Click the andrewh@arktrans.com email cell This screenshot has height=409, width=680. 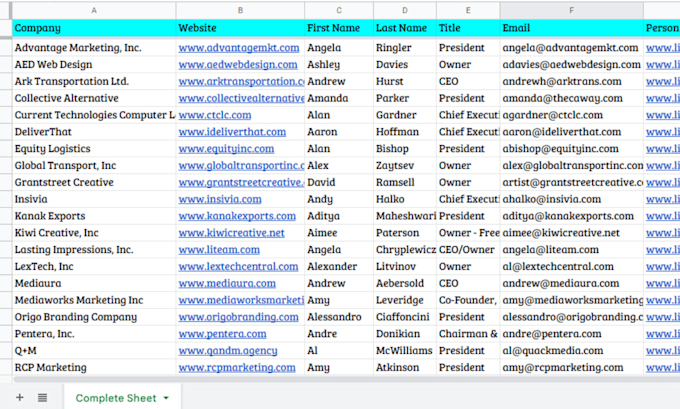572,82
